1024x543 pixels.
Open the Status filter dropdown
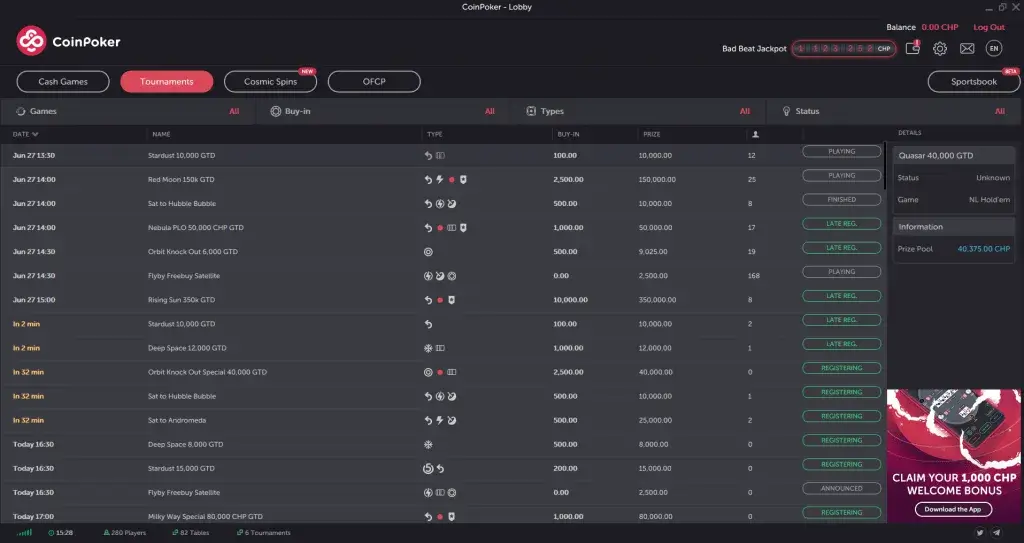tap(893, 111)
